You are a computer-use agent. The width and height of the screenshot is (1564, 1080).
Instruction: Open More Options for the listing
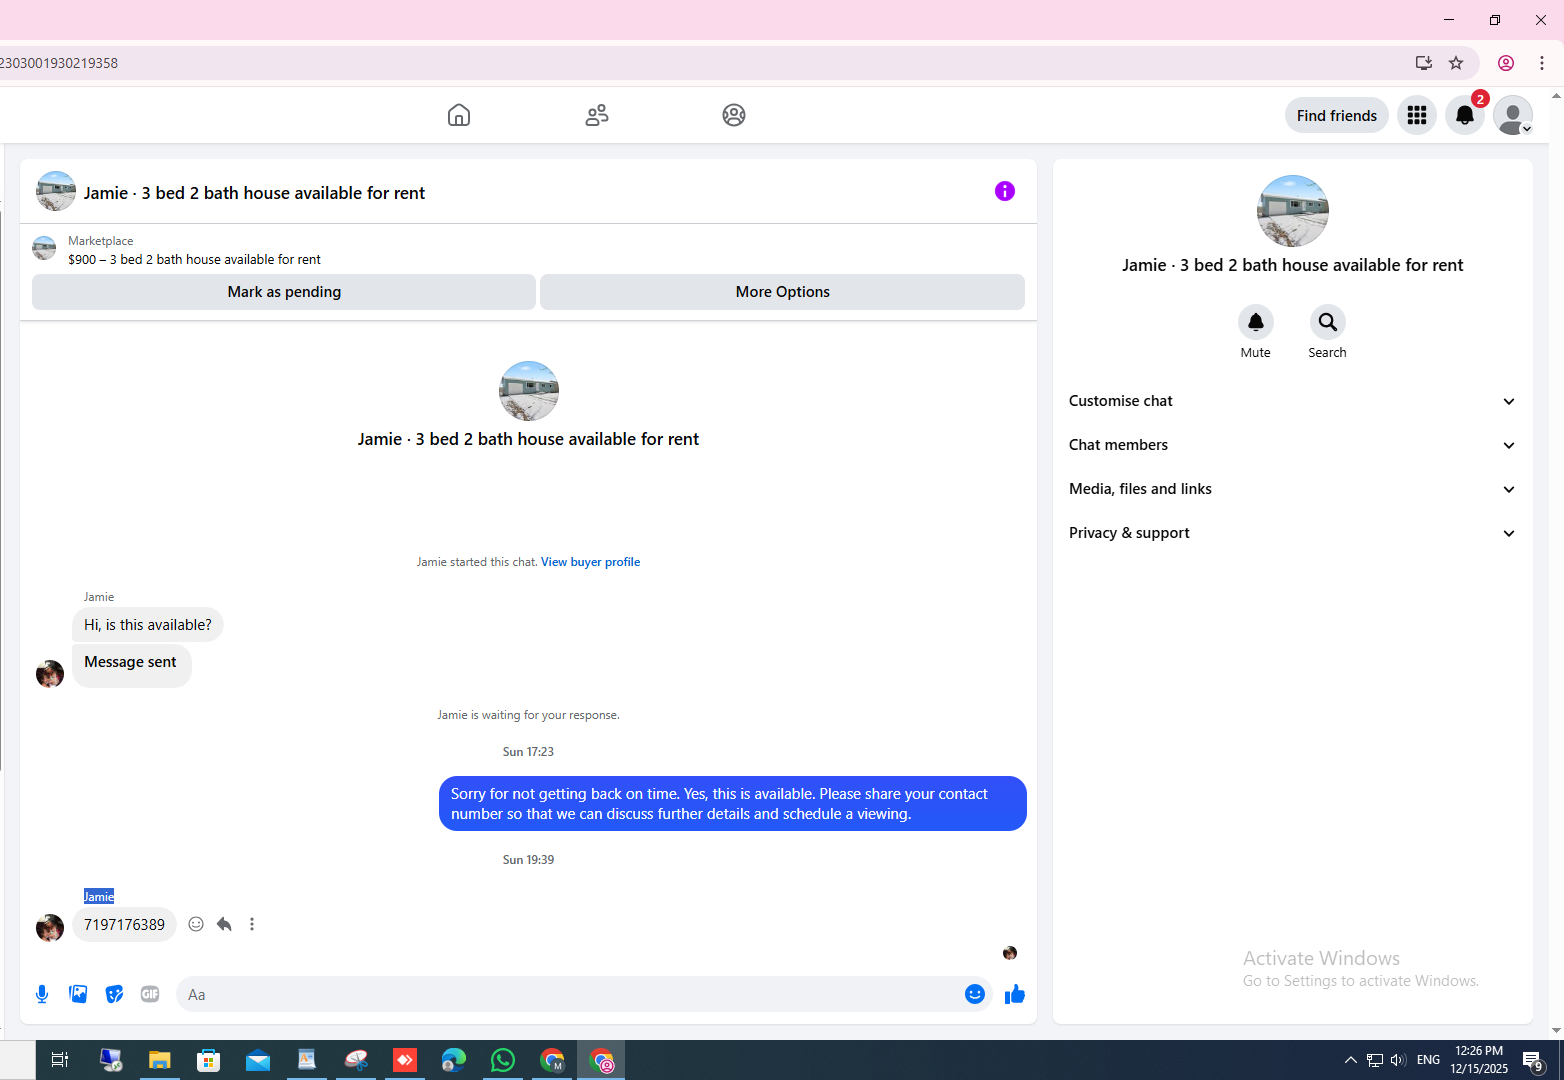[x=783, y=292]
